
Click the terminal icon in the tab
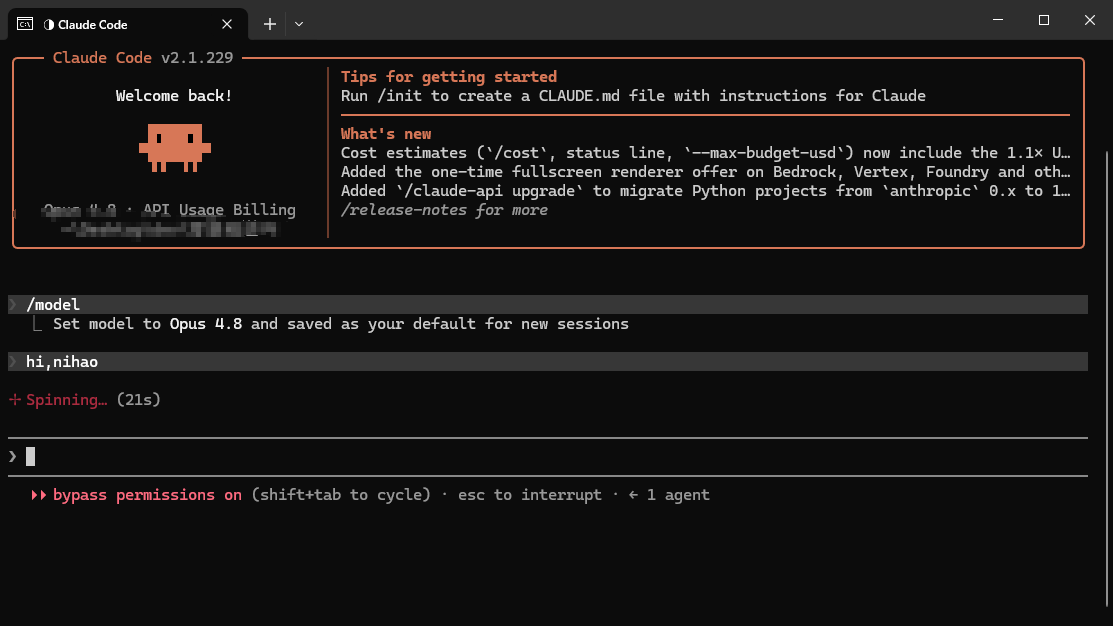click(25, 24)
